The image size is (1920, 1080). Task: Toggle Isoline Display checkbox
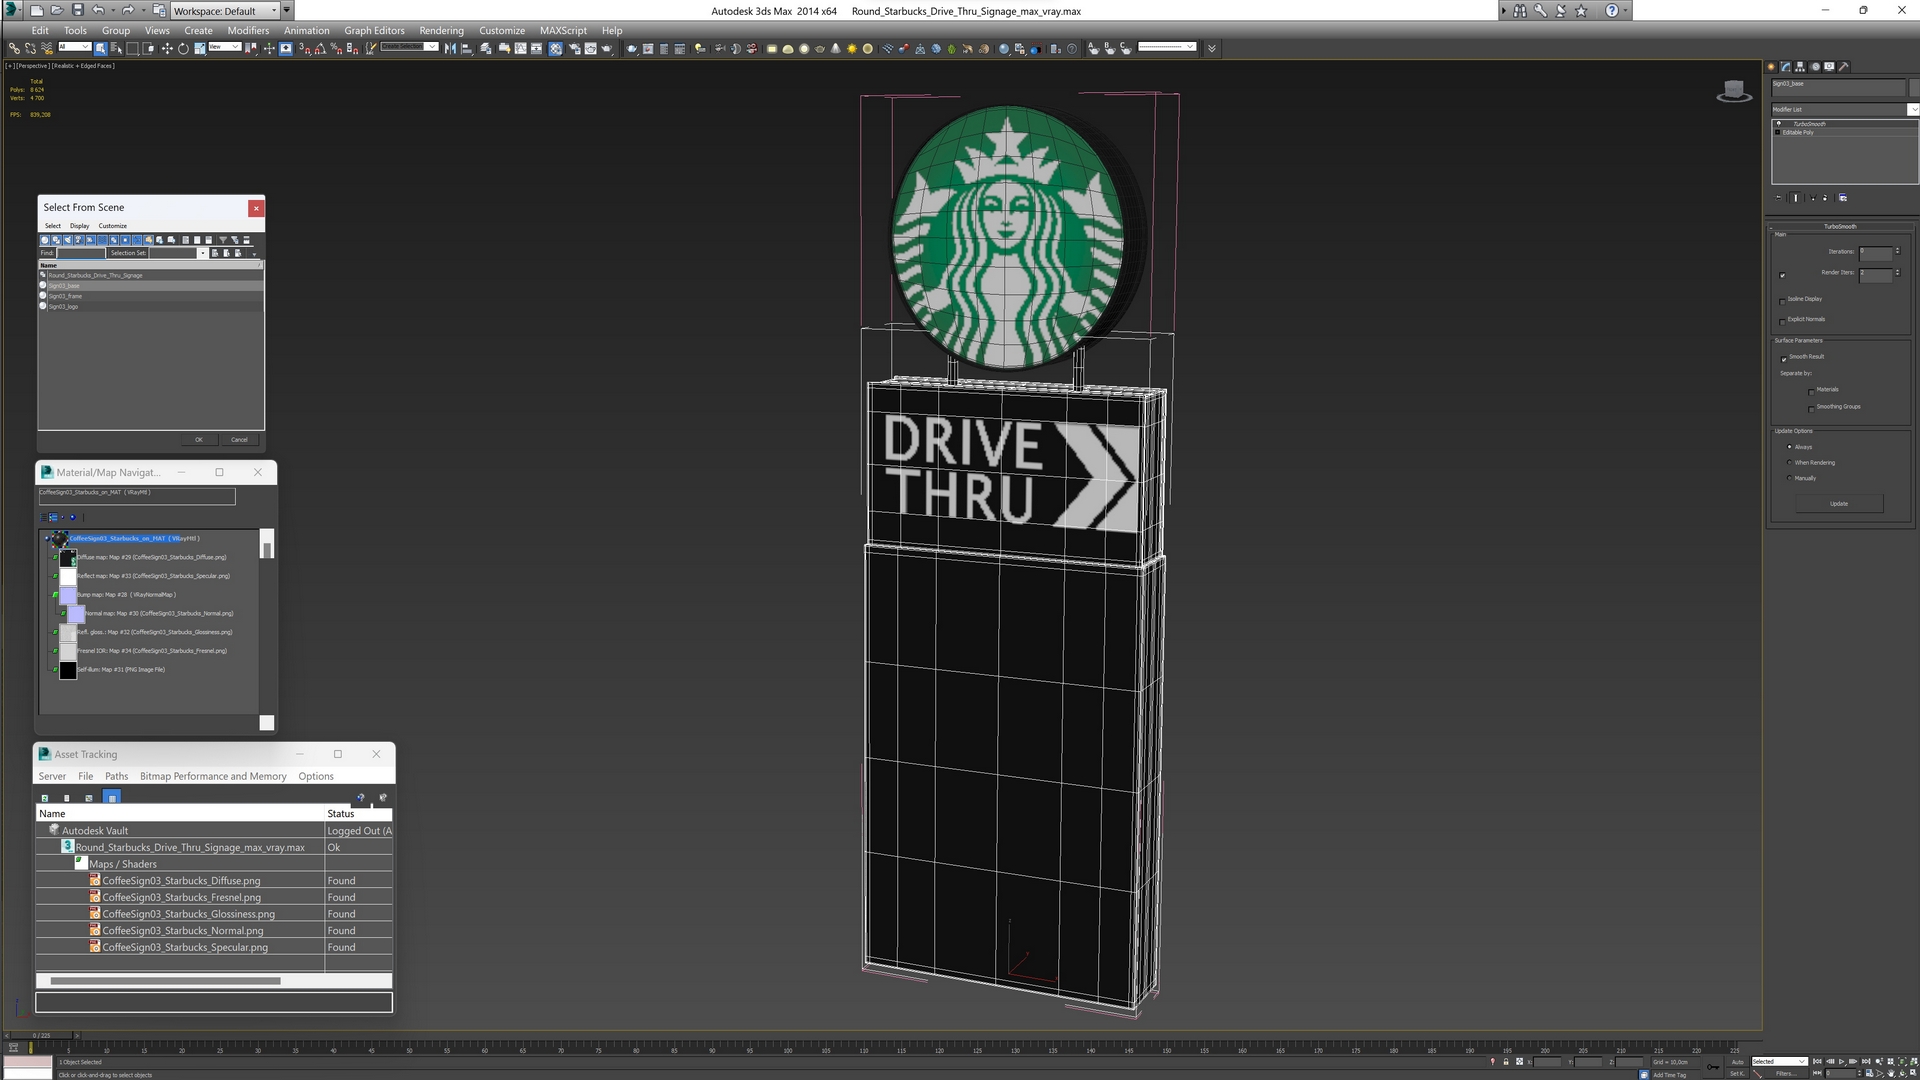click(x=1782, y=302)
